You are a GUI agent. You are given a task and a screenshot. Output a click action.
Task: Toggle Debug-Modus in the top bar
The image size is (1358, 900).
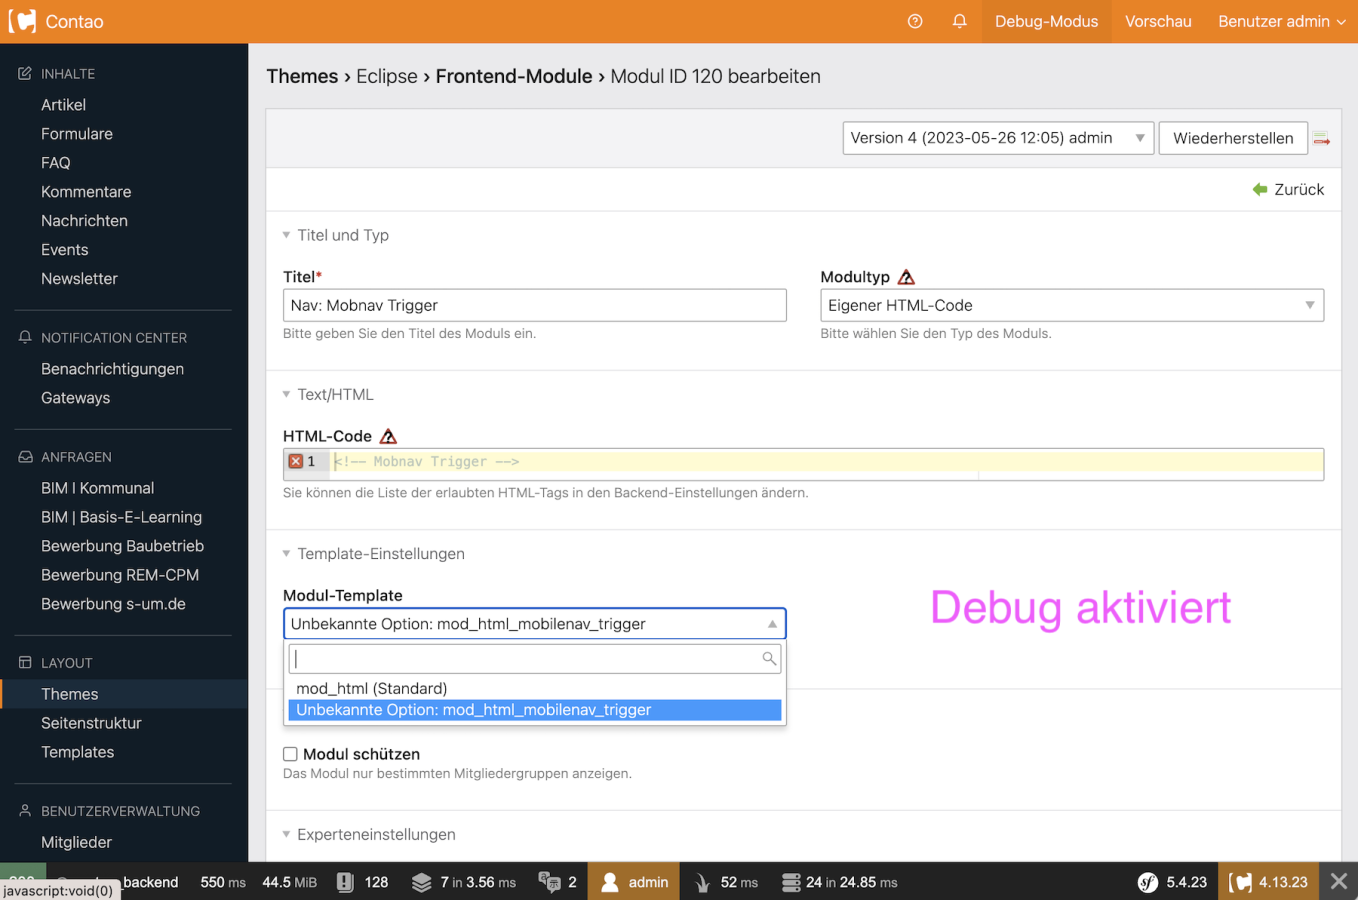click(x=1046, y=21)
